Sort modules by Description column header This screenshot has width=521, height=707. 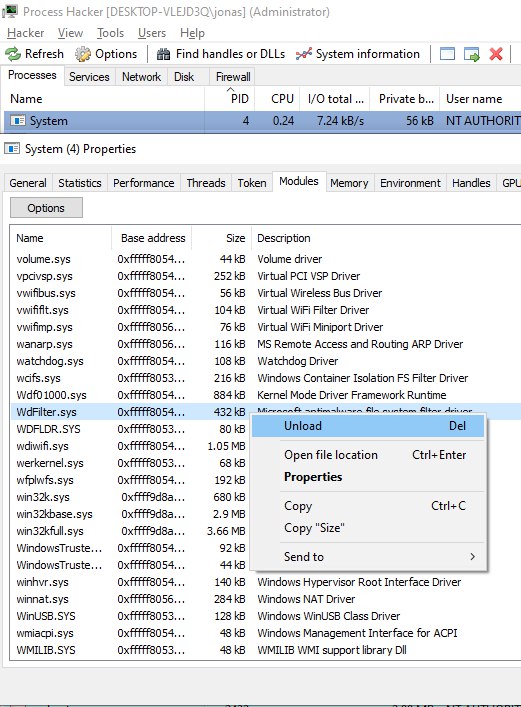coord(386,238)
